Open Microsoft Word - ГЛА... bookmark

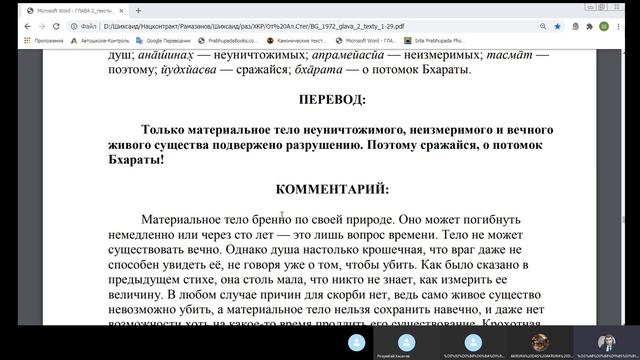[366, 40]
